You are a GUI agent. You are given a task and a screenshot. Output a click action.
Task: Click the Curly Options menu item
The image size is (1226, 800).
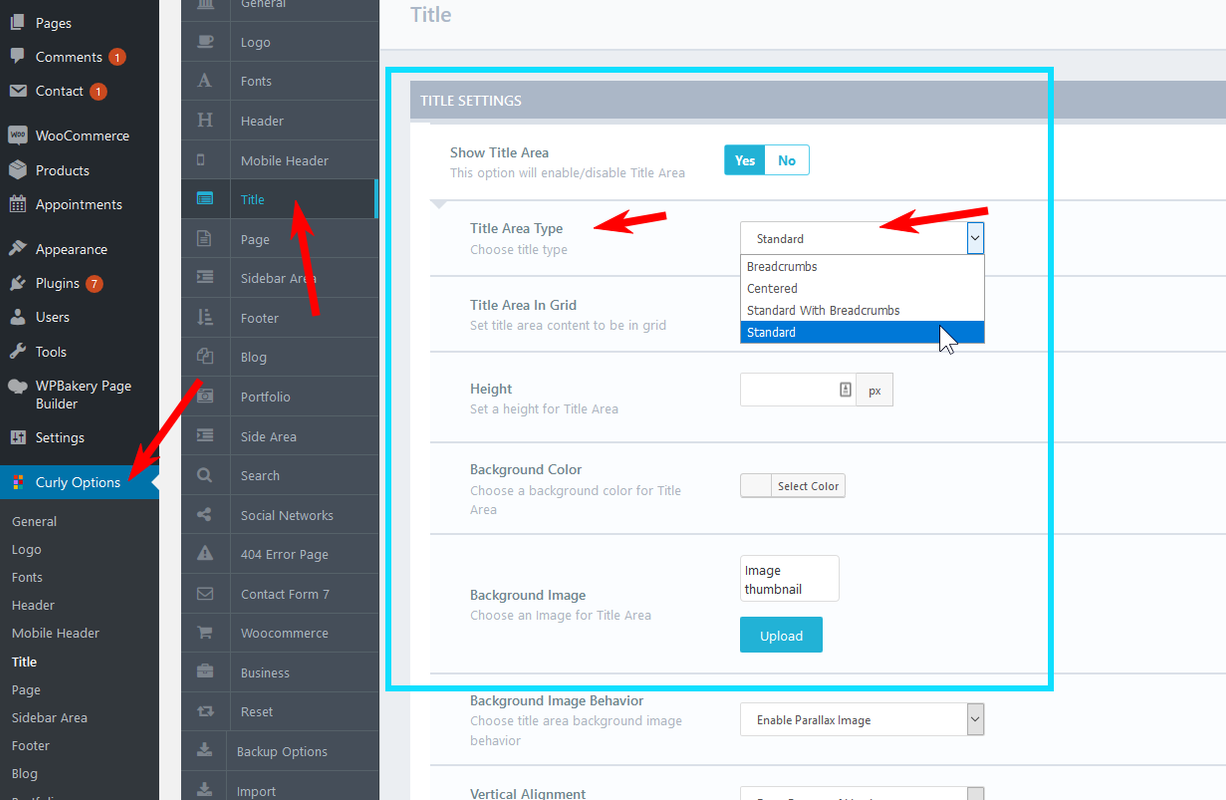click(x=79, y=482)
